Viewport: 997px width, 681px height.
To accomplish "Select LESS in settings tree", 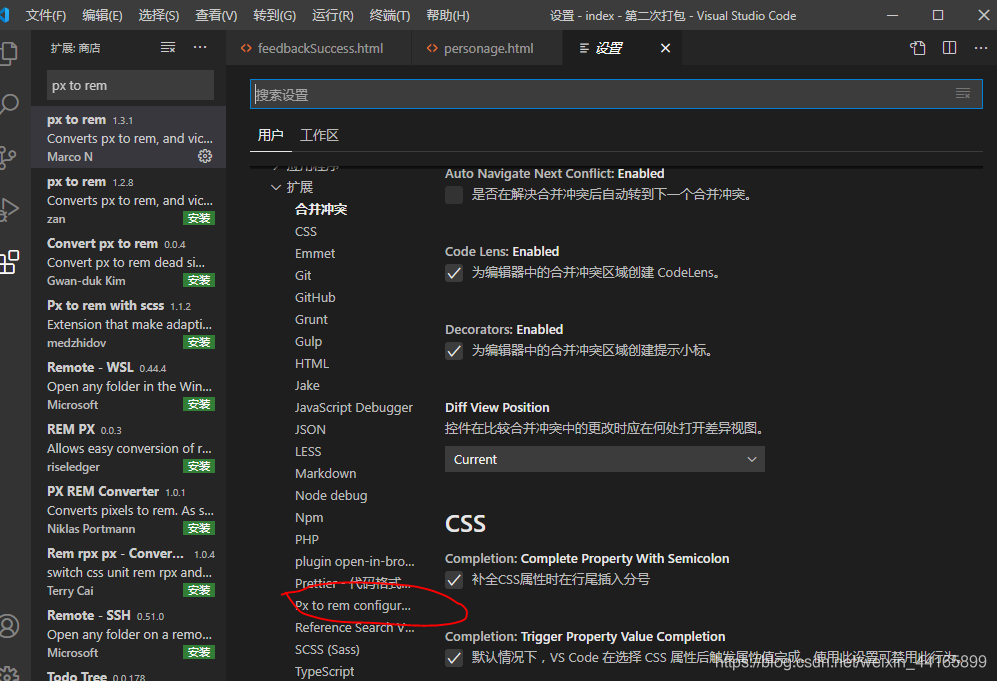I will point(308,451).
